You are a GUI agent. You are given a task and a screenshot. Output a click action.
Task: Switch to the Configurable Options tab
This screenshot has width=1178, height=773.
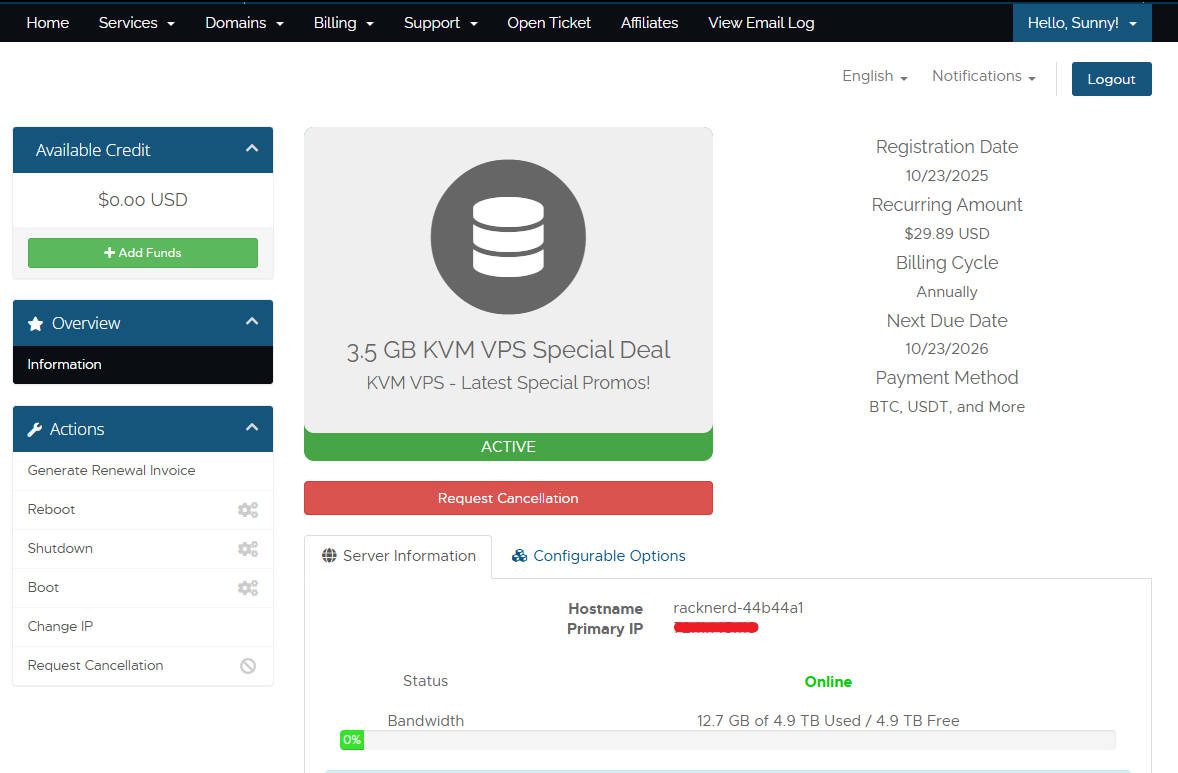598,556
